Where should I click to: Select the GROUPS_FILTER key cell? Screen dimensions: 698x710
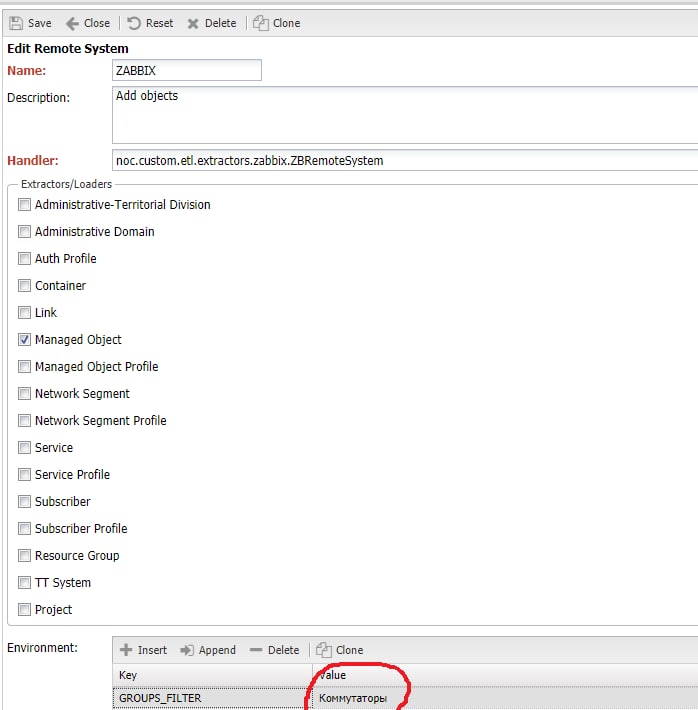coord(212,698)
